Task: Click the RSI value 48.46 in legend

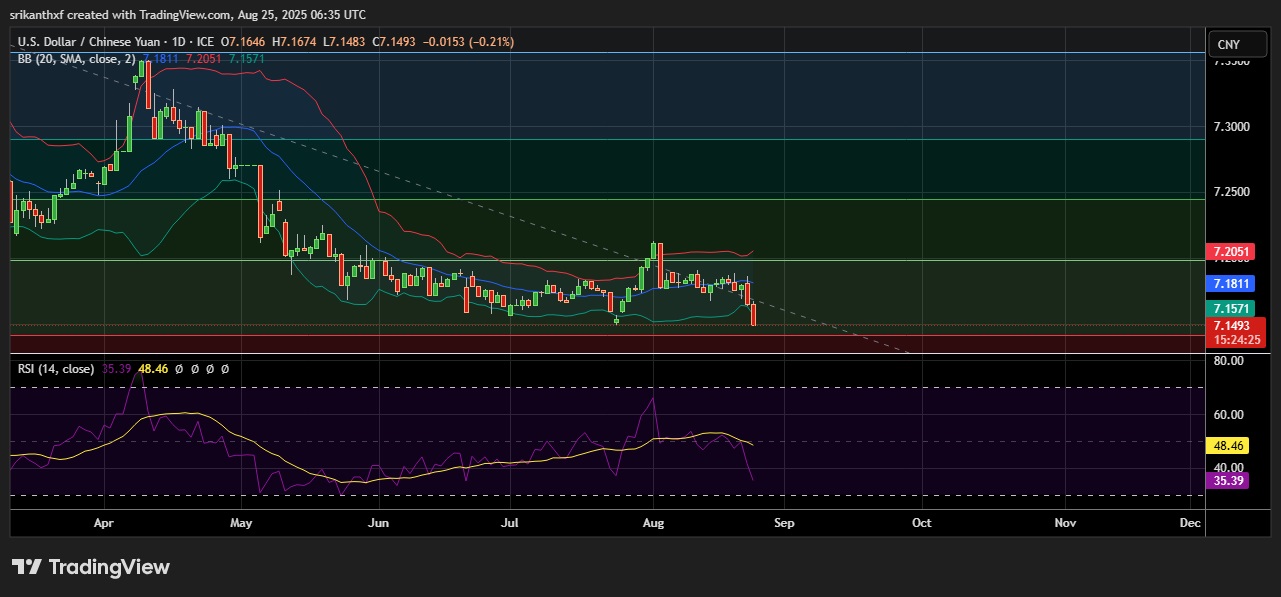Action: point(152,369)
